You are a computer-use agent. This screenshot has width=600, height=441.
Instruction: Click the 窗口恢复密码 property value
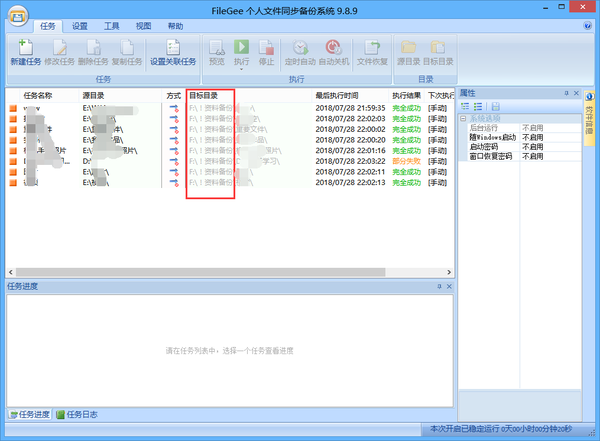pos(550,156)
